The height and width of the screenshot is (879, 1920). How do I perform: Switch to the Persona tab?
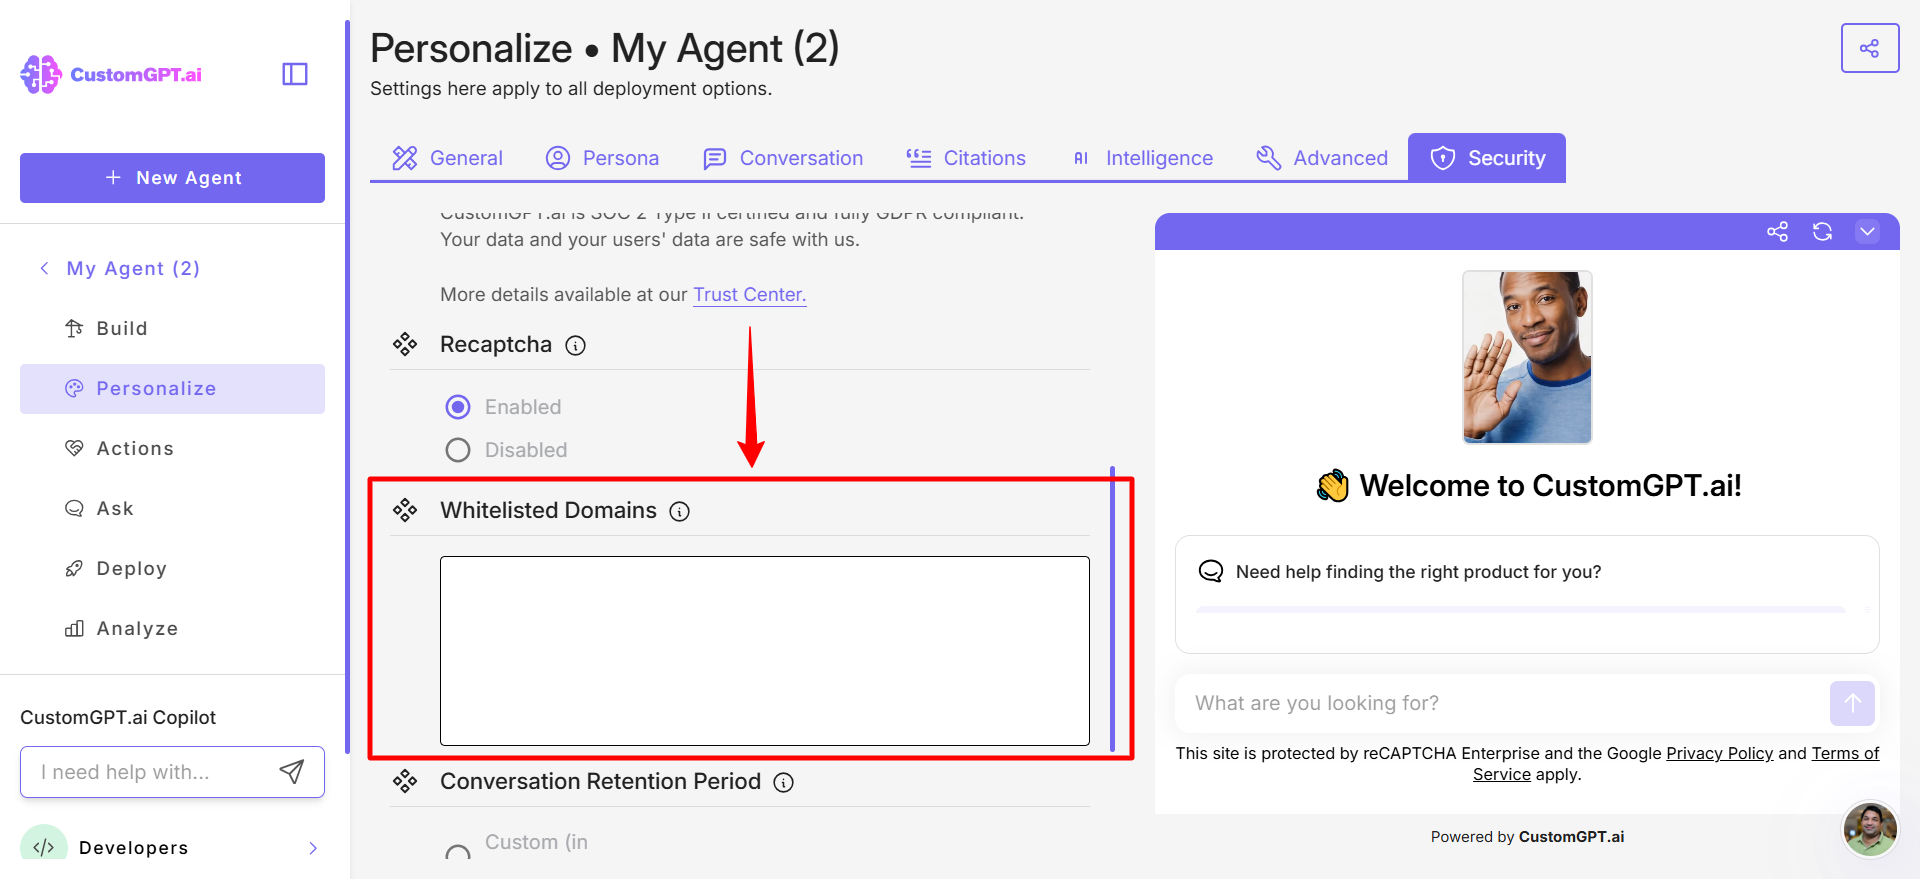pos(602,158)
